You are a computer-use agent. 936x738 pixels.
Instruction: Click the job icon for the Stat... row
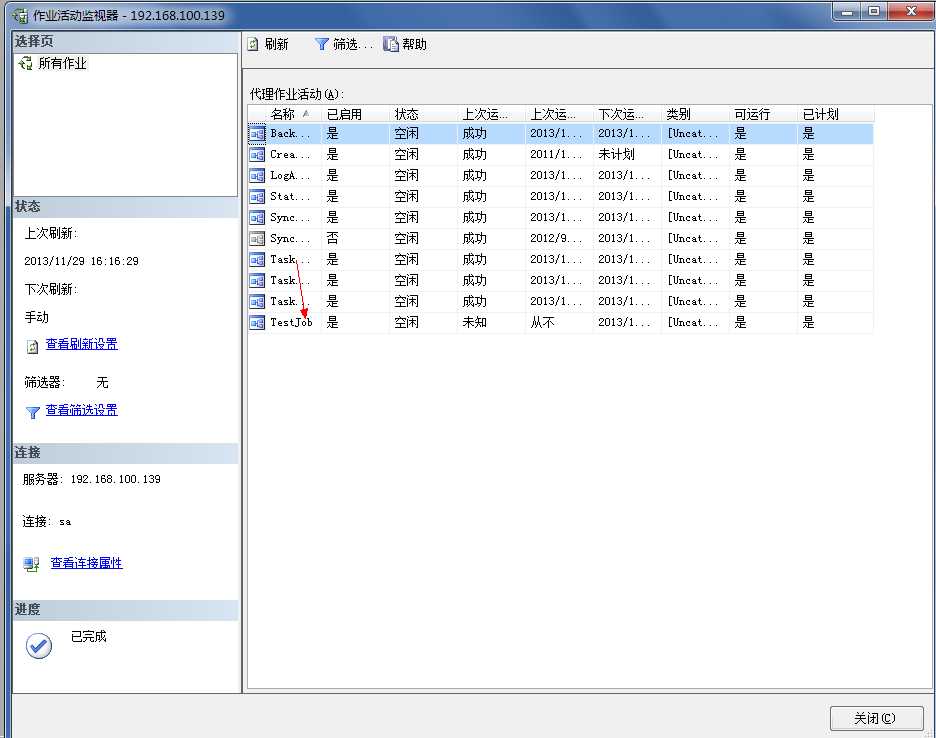pos(257,196)
